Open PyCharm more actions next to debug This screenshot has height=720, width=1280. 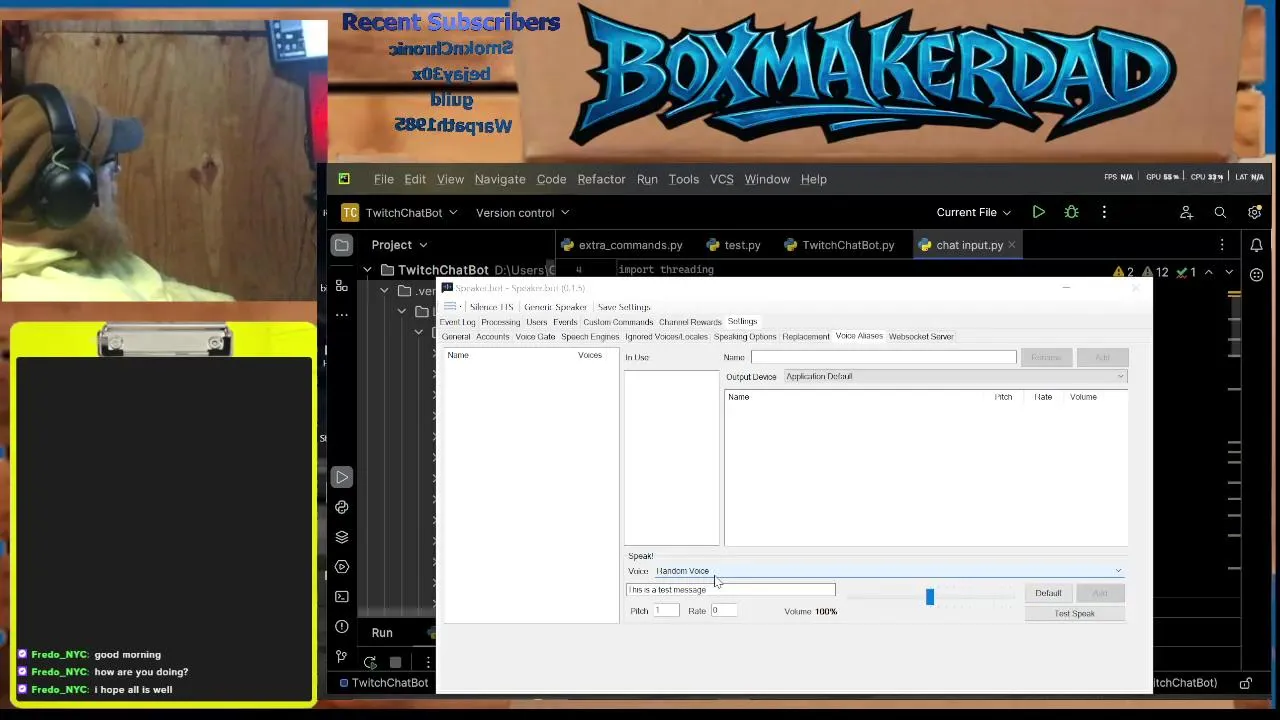pyautogui.click(x=1104, y=212)
